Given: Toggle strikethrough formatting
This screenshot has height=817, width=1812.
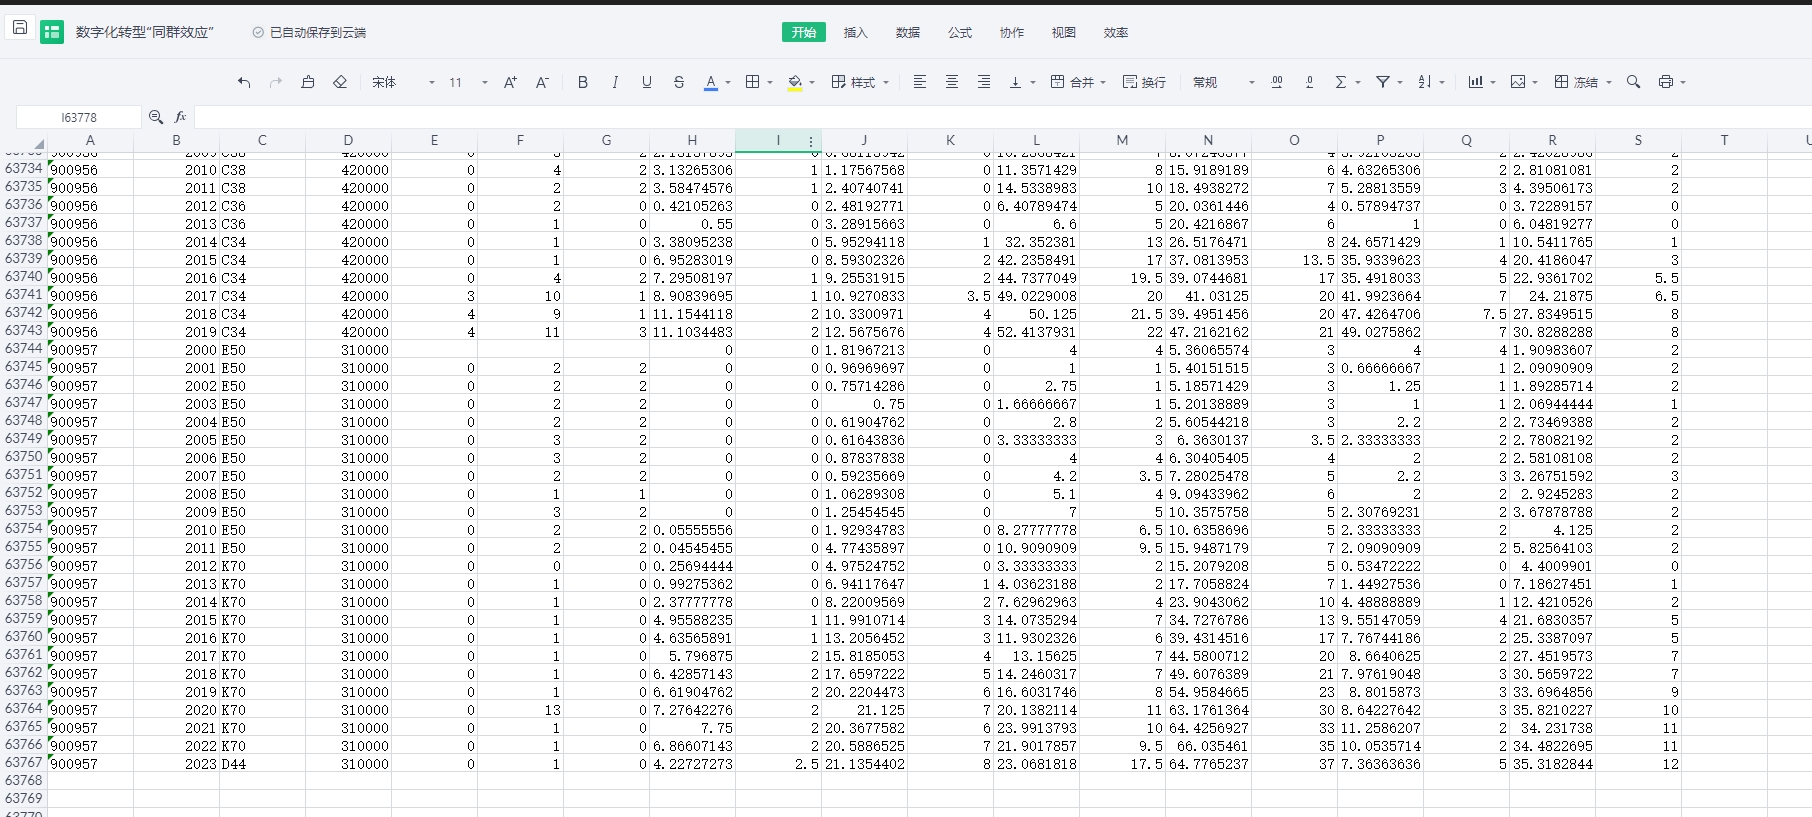Looking at the screenshot, I should point(679,82).
